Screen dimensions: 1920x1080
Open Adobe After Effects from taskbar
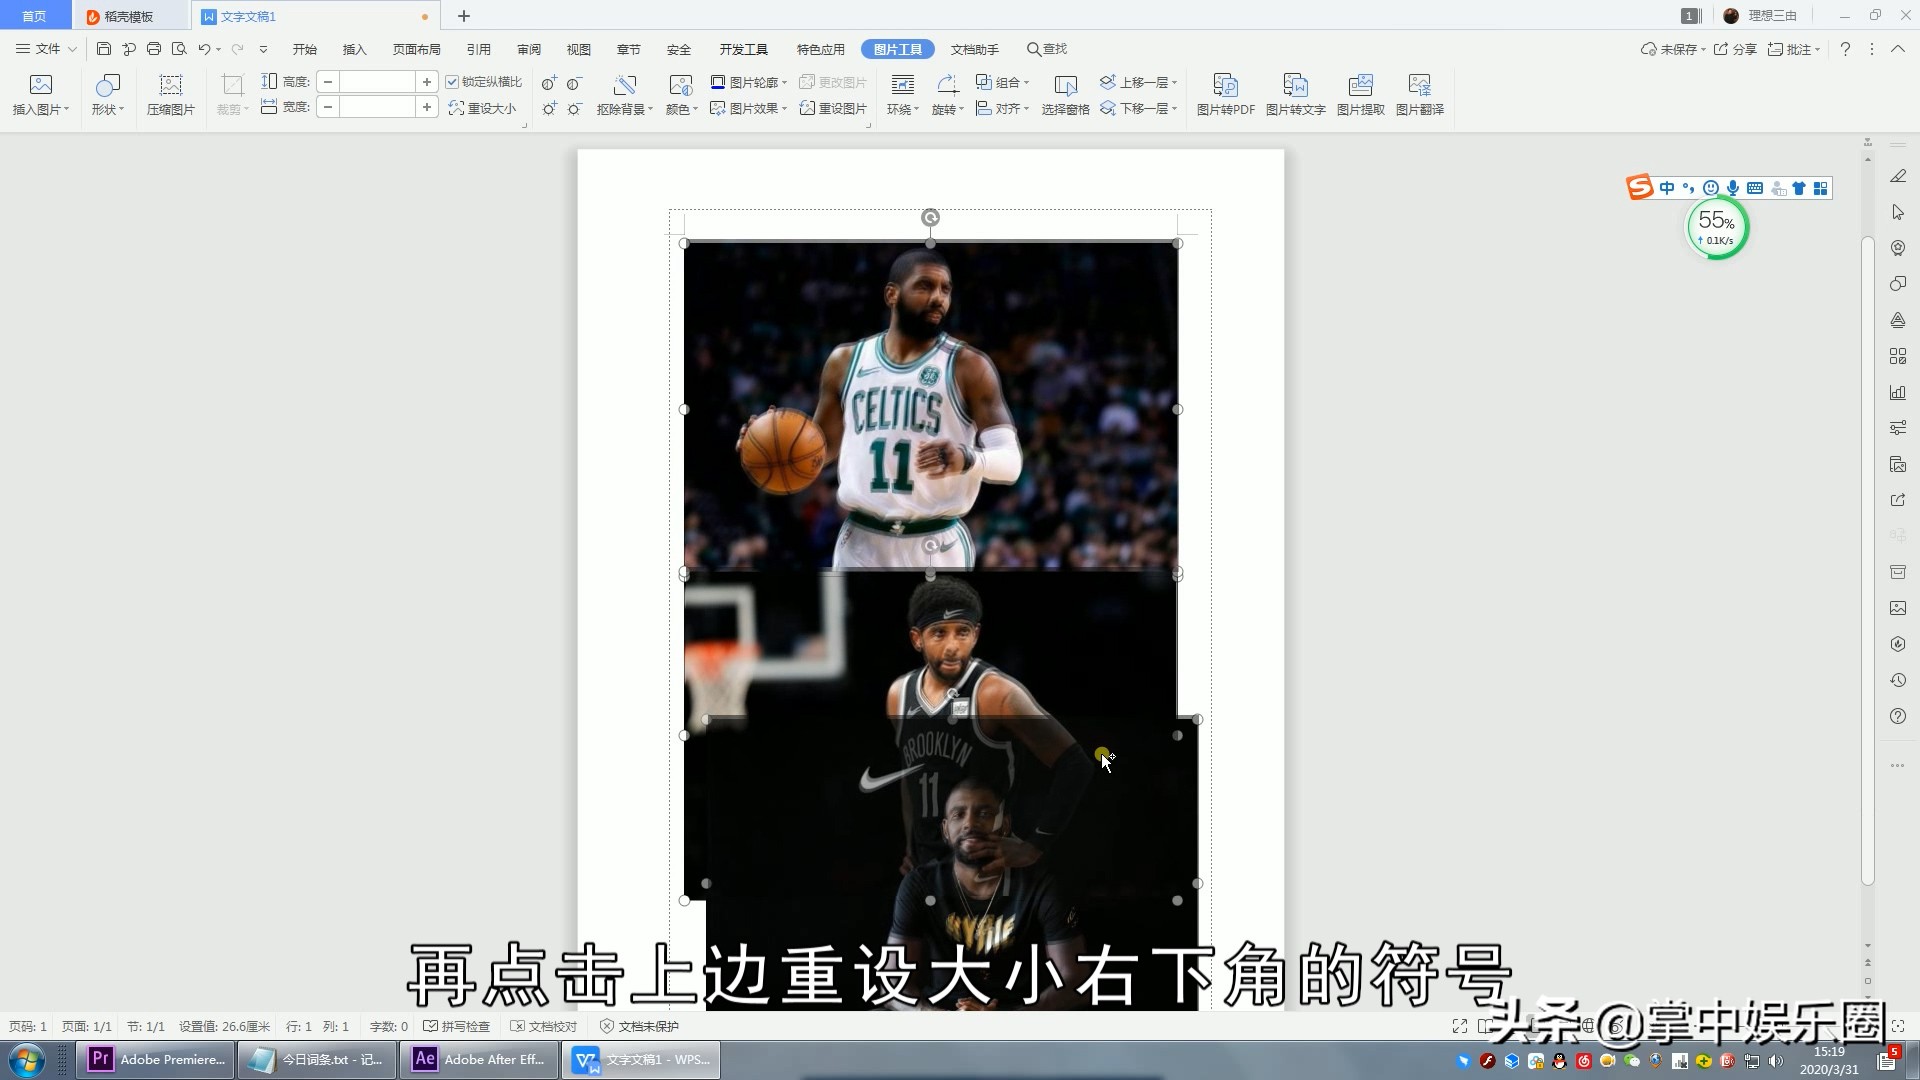(480, 1059)
